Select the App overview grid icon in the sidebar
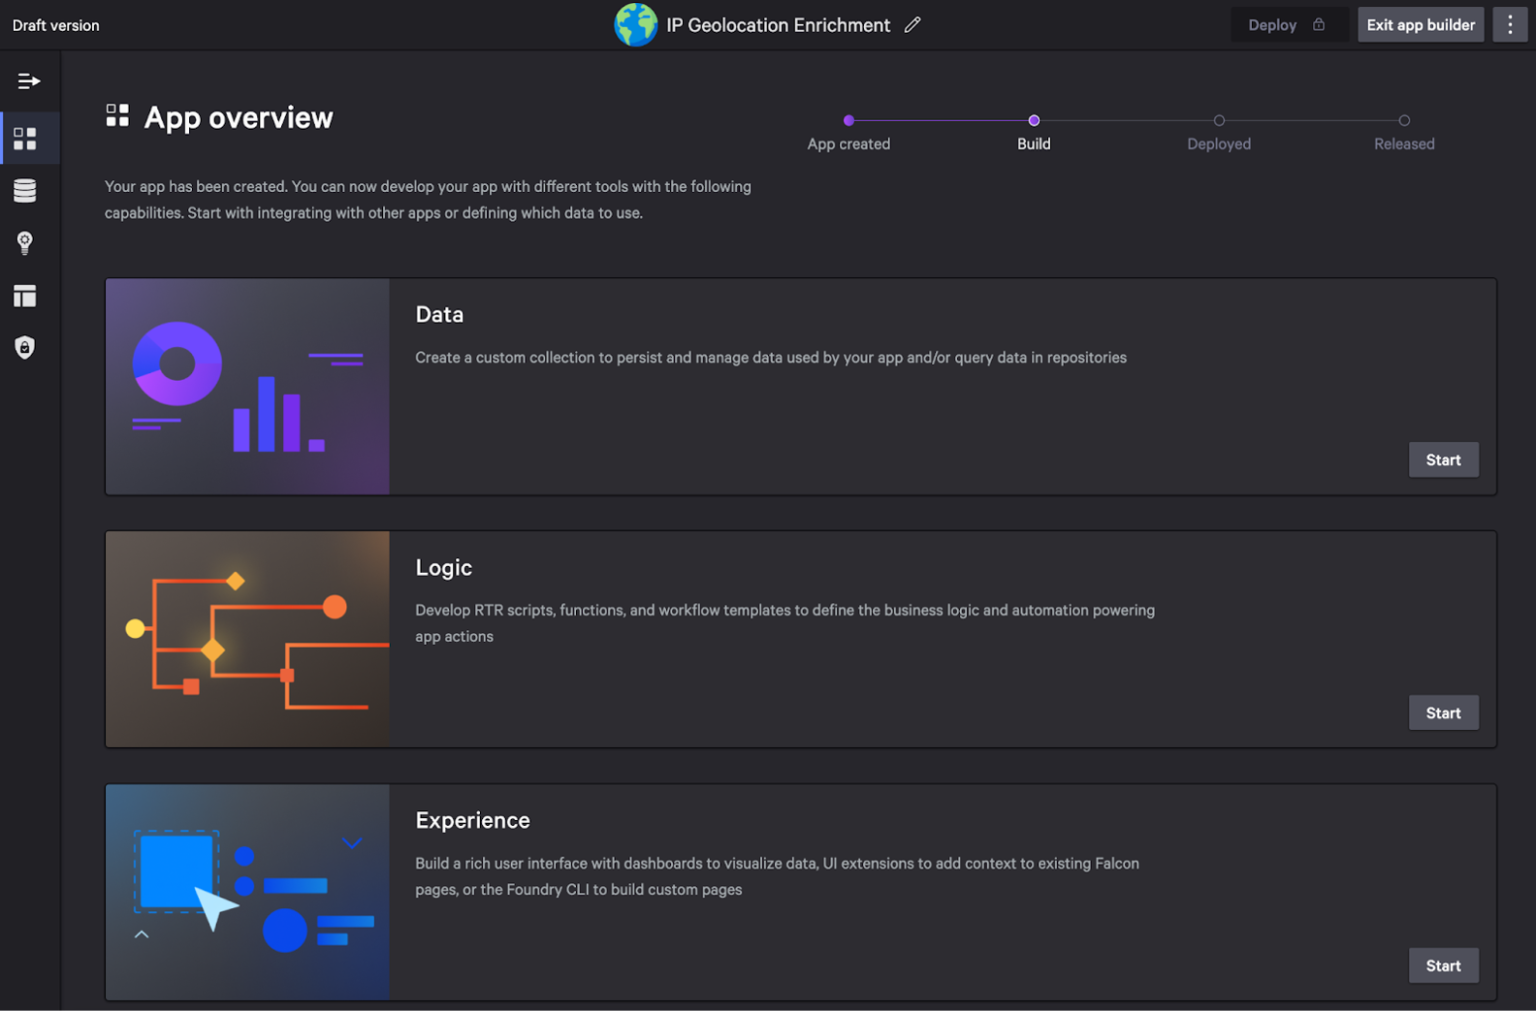 (24, 138)
